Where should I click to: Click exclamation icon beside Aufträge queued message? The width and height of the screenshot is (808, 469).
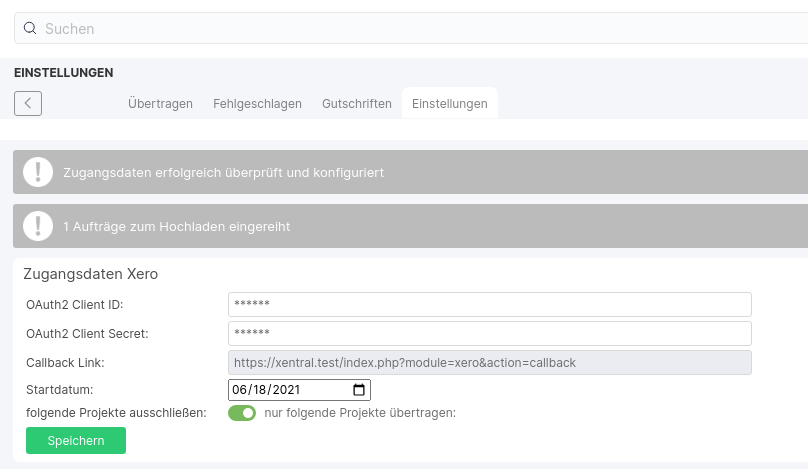click(38, 226)
